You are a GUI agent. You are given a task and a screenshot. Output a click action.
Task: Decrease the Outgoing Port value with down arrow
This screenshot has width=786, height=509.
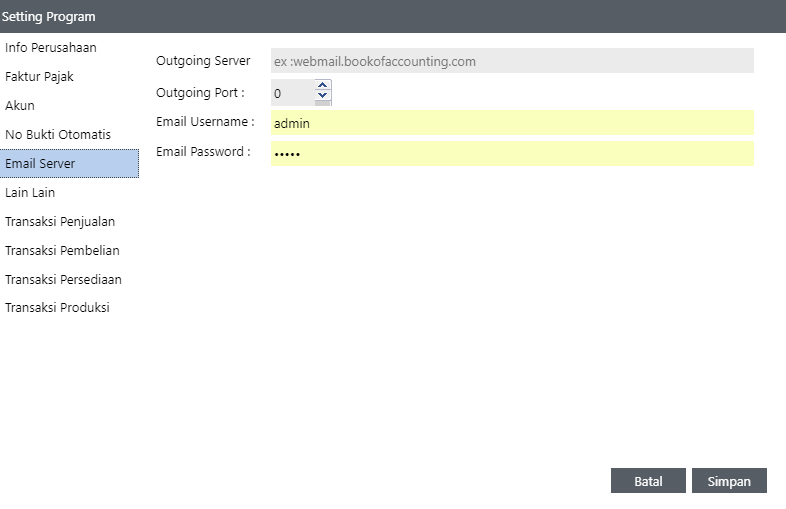pyautogui.click(x=322, y=96)
